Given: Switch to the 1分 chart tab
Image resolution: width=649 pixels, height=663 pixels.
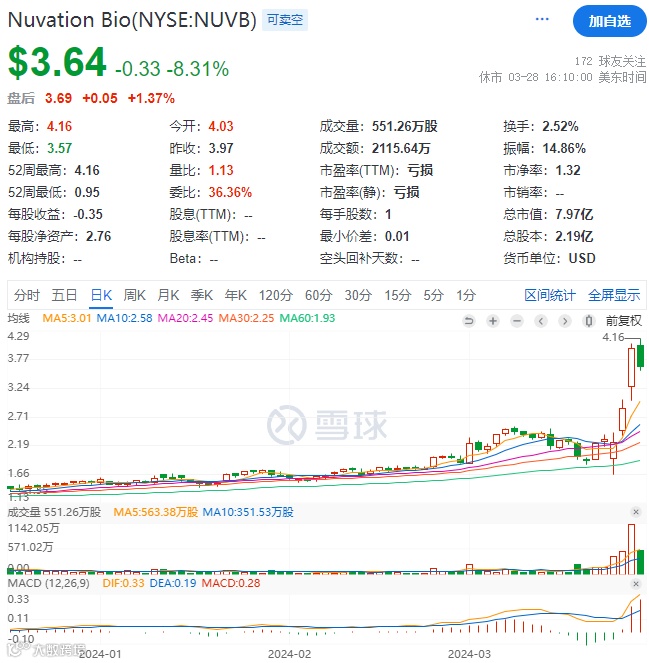Looking at the screenshot, I should coord(466,295).
